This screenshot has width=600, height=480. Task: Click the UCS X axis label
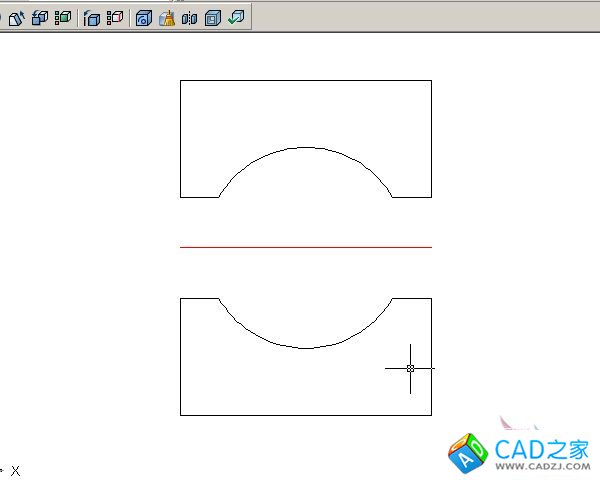(15, 470)
